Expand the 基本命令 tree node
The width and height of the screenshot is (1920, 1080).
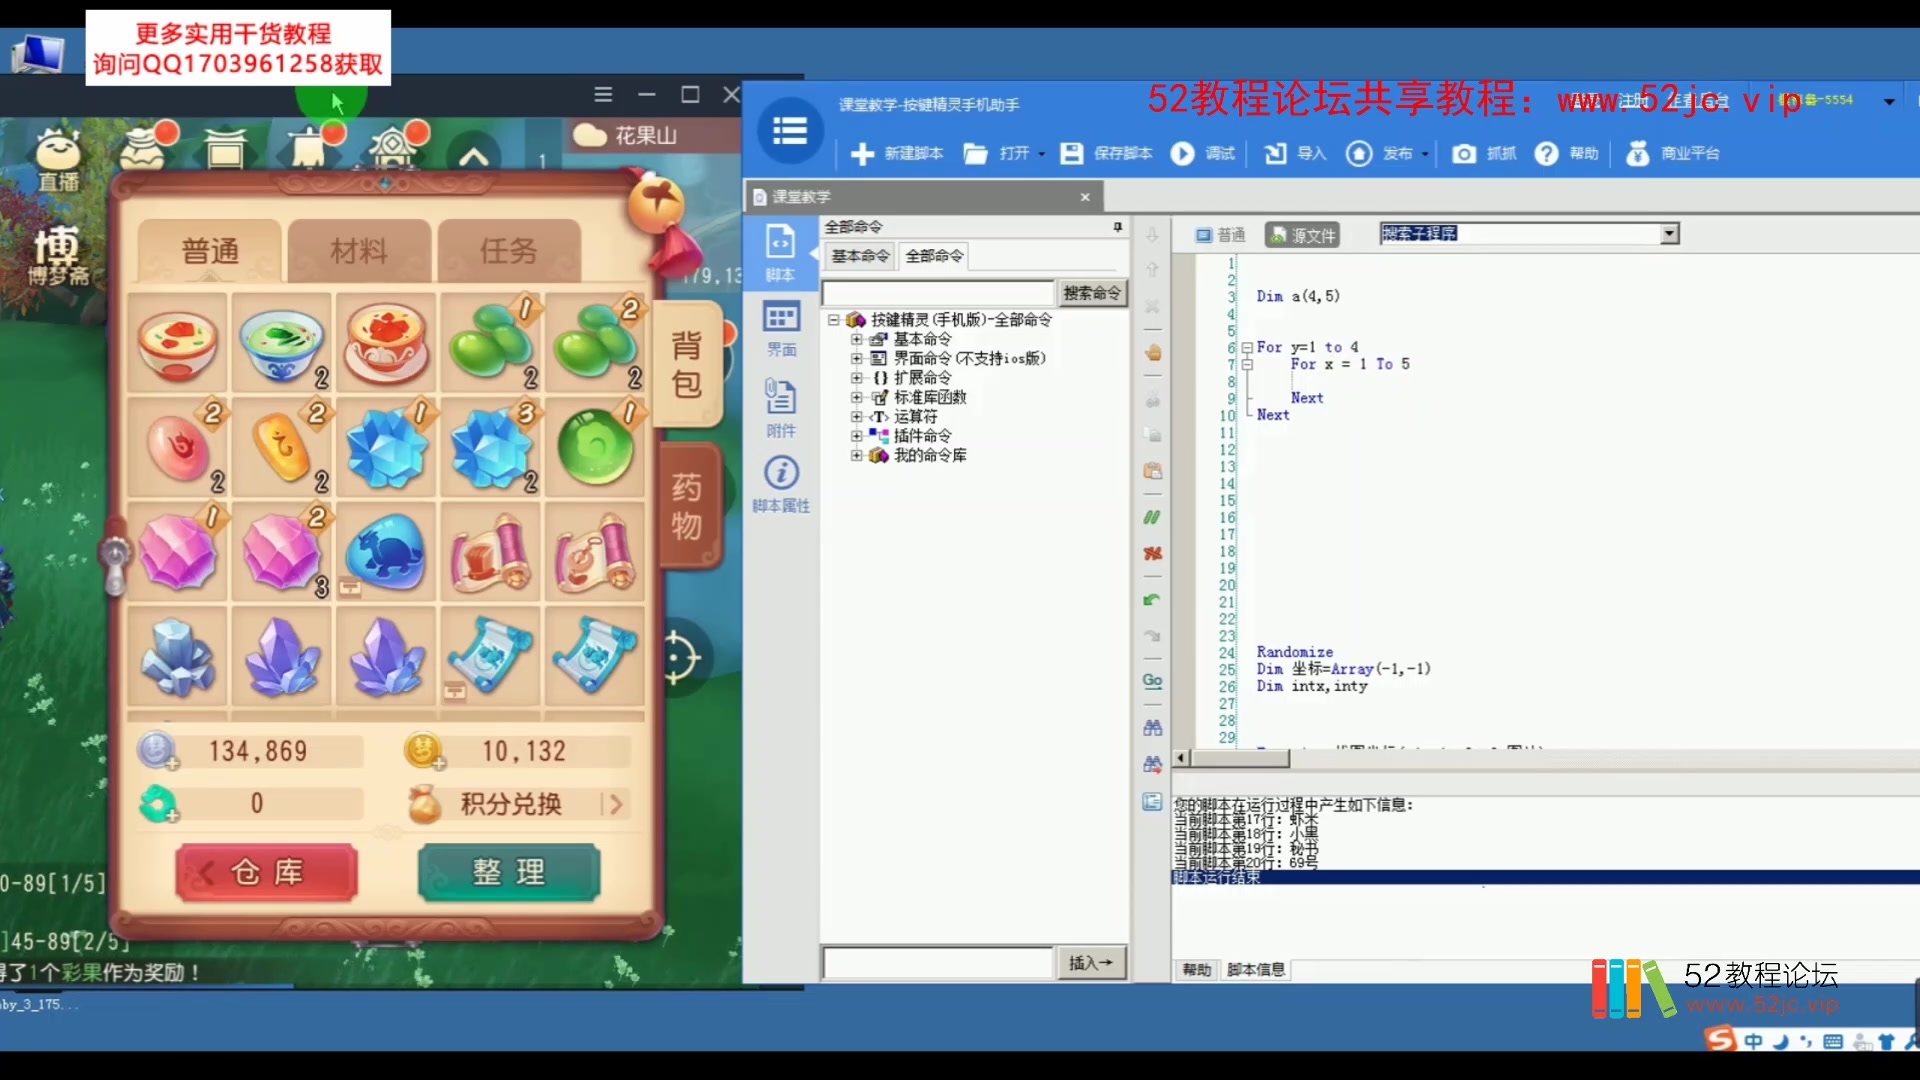point(856,339)
